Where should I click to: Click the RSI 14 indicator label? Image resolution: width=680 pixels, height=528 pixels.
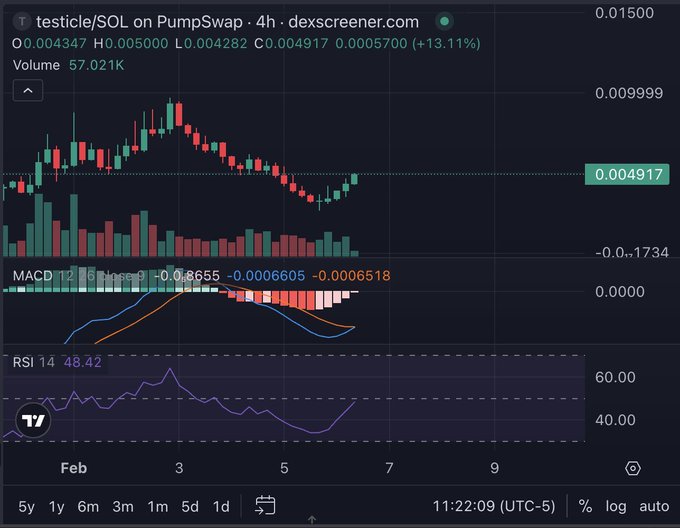point(34,362)
